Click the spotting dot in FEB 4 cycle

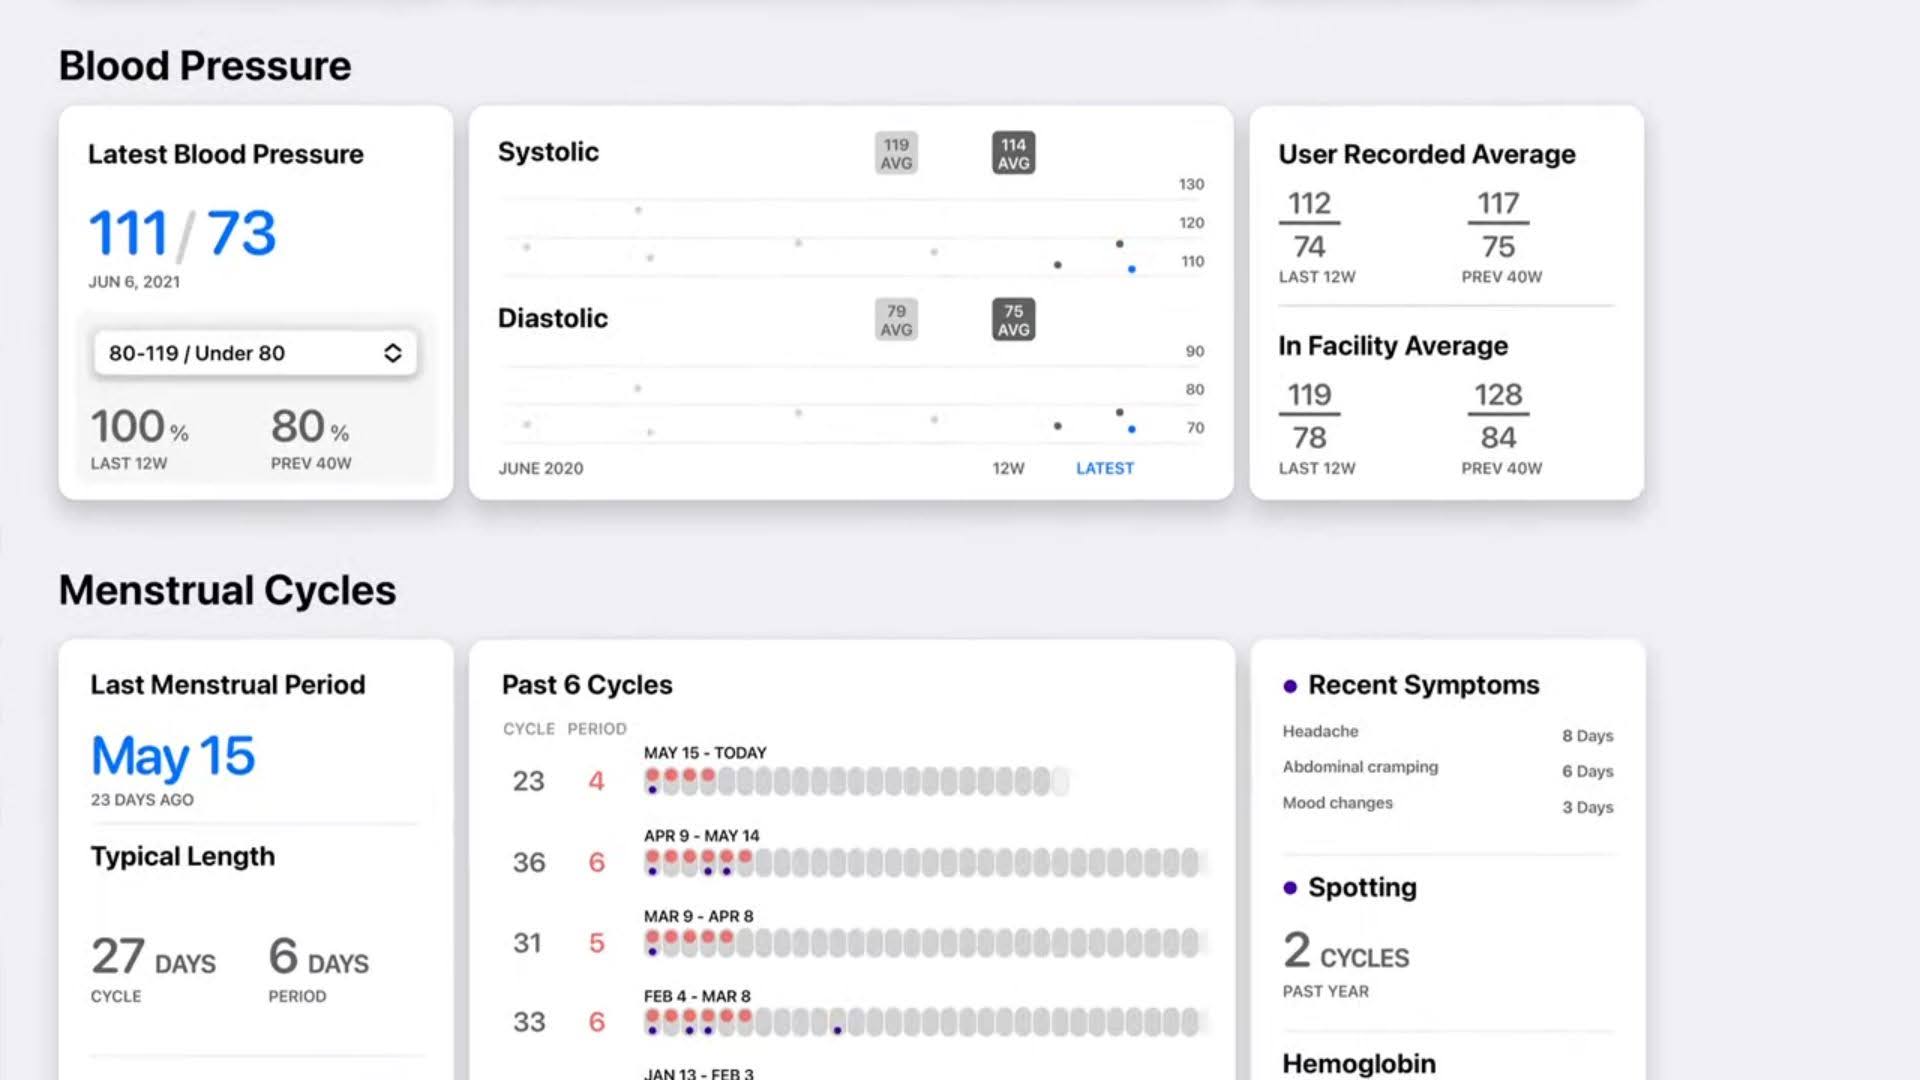click(837, 1030)
